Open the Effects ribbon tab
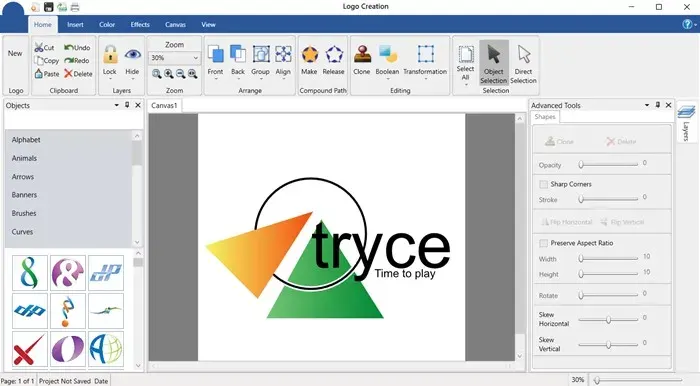This screenshot has width=700, height=386. (x=140, y=25)
